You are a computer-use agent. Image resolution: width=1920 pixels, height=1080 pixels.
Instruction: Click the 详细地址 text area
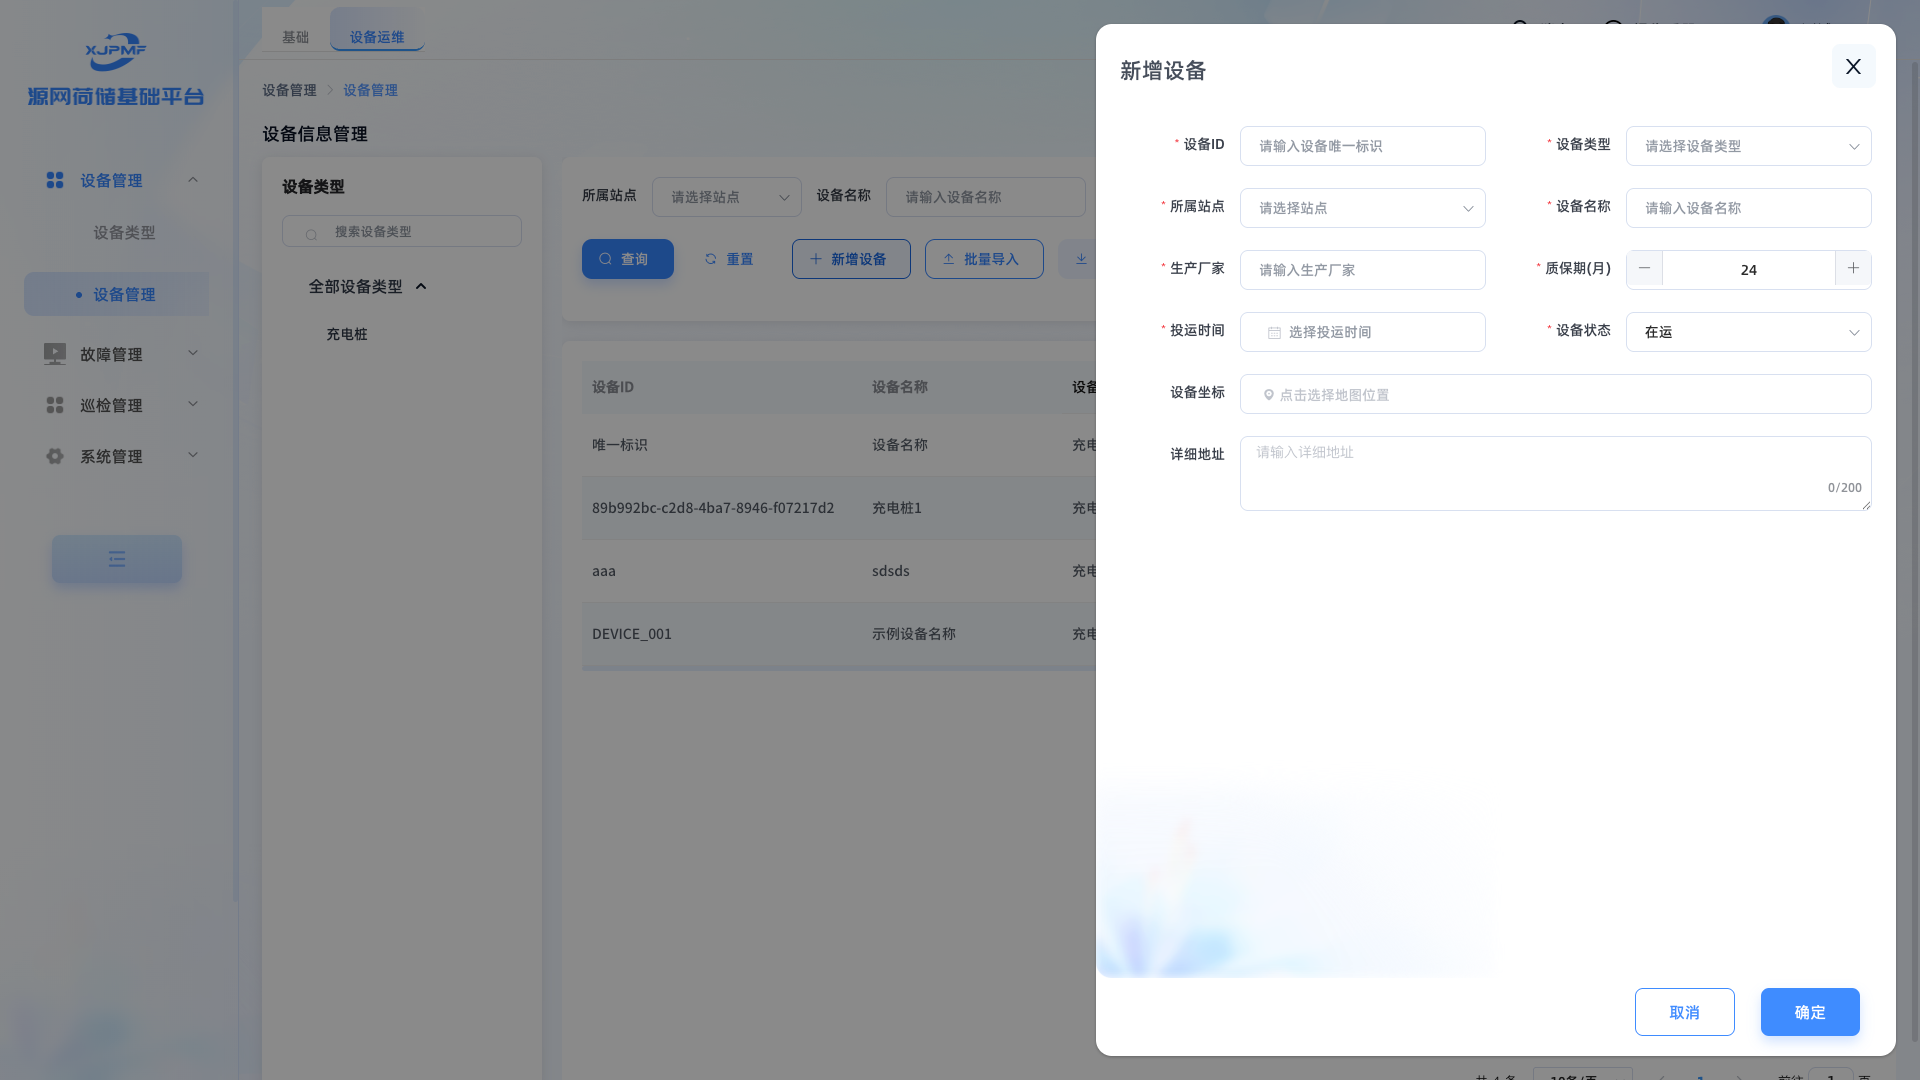point(1554,473)
